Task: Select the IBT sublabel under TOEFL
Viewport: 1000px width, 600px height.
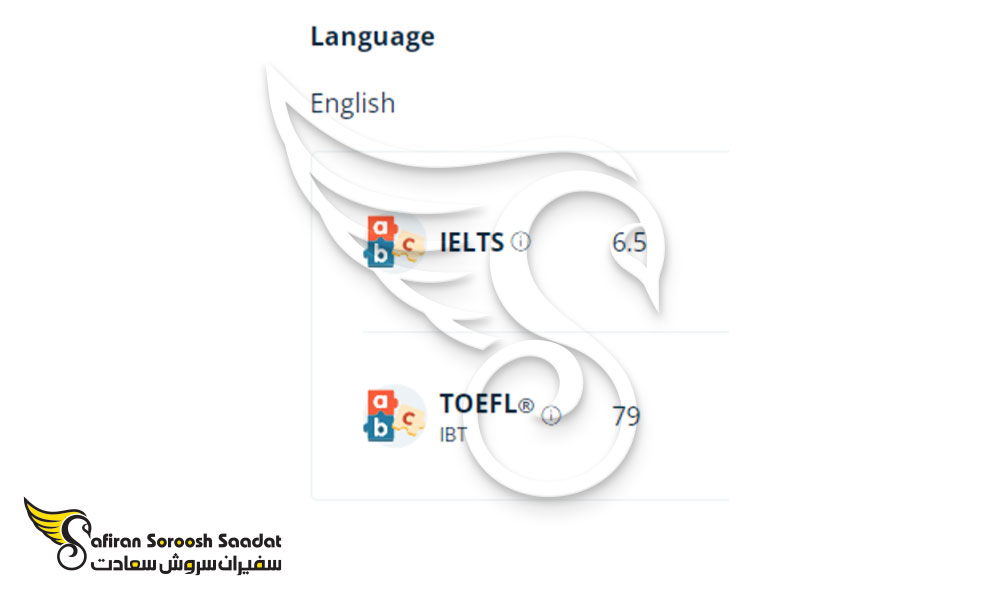Action: tap(453, 435)
